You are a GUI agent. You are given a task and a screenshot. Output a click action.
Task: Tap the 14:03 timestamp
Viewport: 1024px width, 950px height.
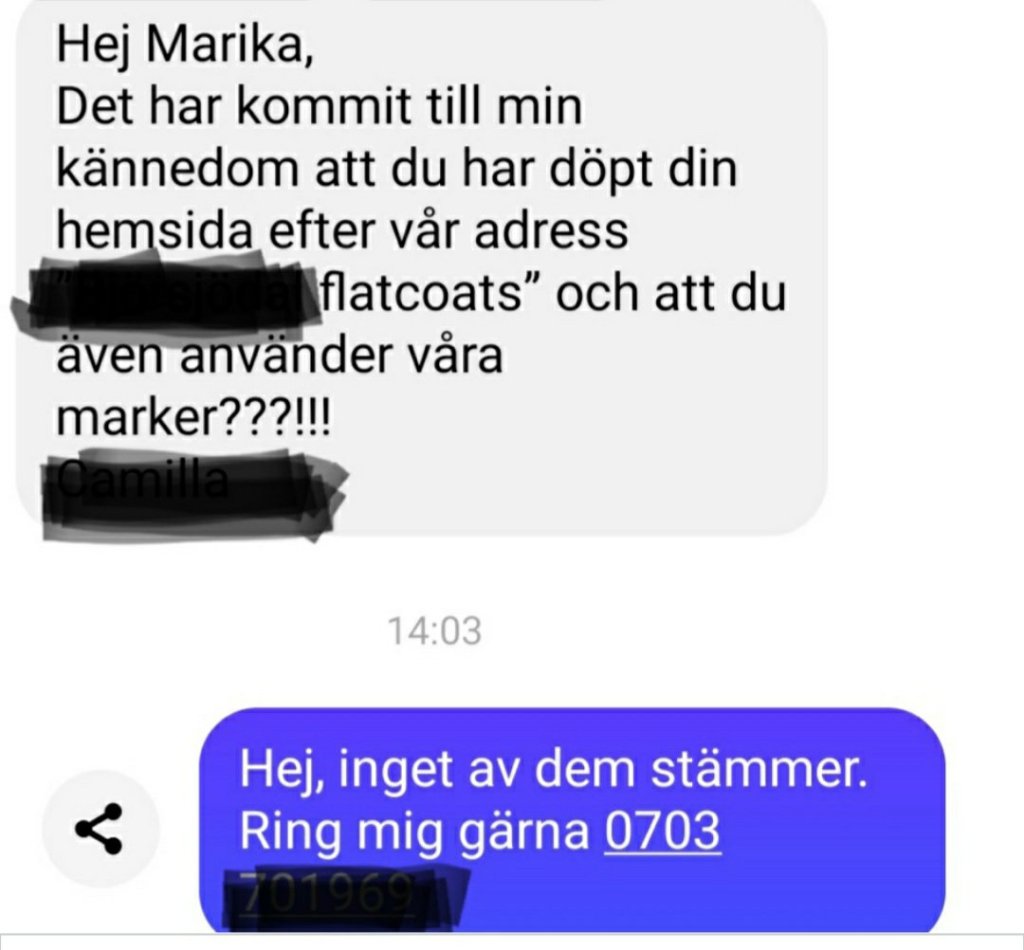coord(435,631)
